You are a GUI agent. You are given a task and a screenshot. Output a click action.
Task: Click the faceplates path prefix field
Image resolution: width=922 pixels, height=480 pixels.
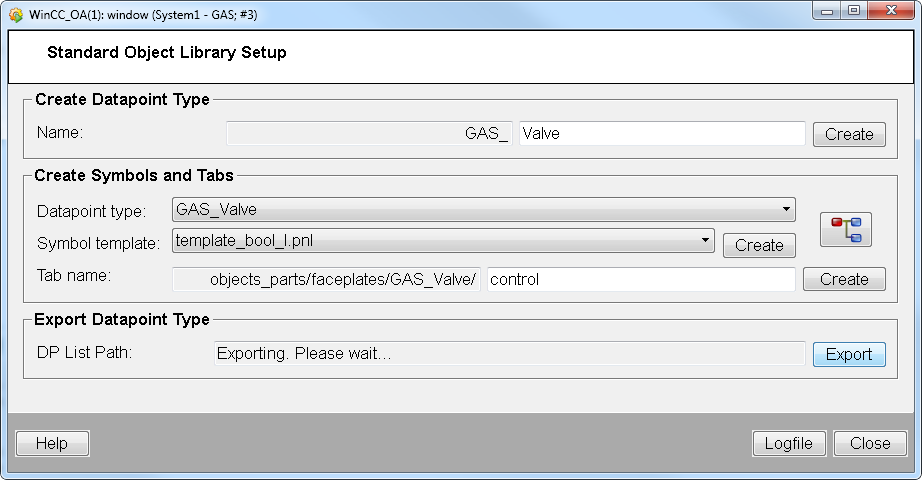tap(326, 279)
